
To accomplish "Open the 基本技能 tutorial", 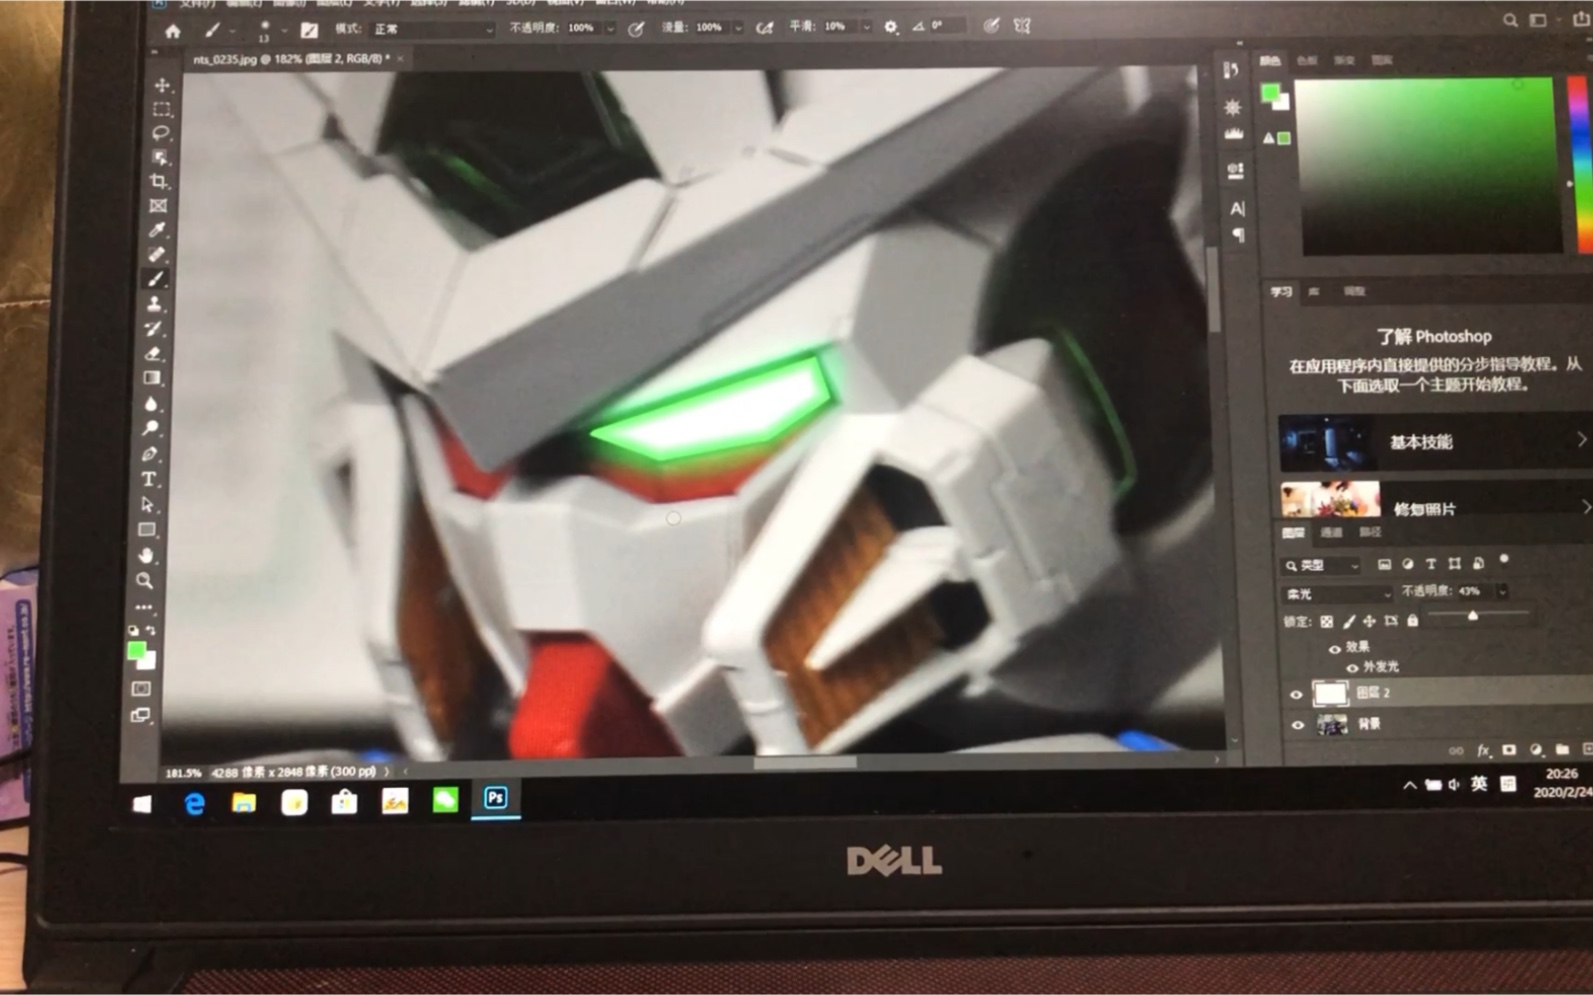I will 1434,441.
